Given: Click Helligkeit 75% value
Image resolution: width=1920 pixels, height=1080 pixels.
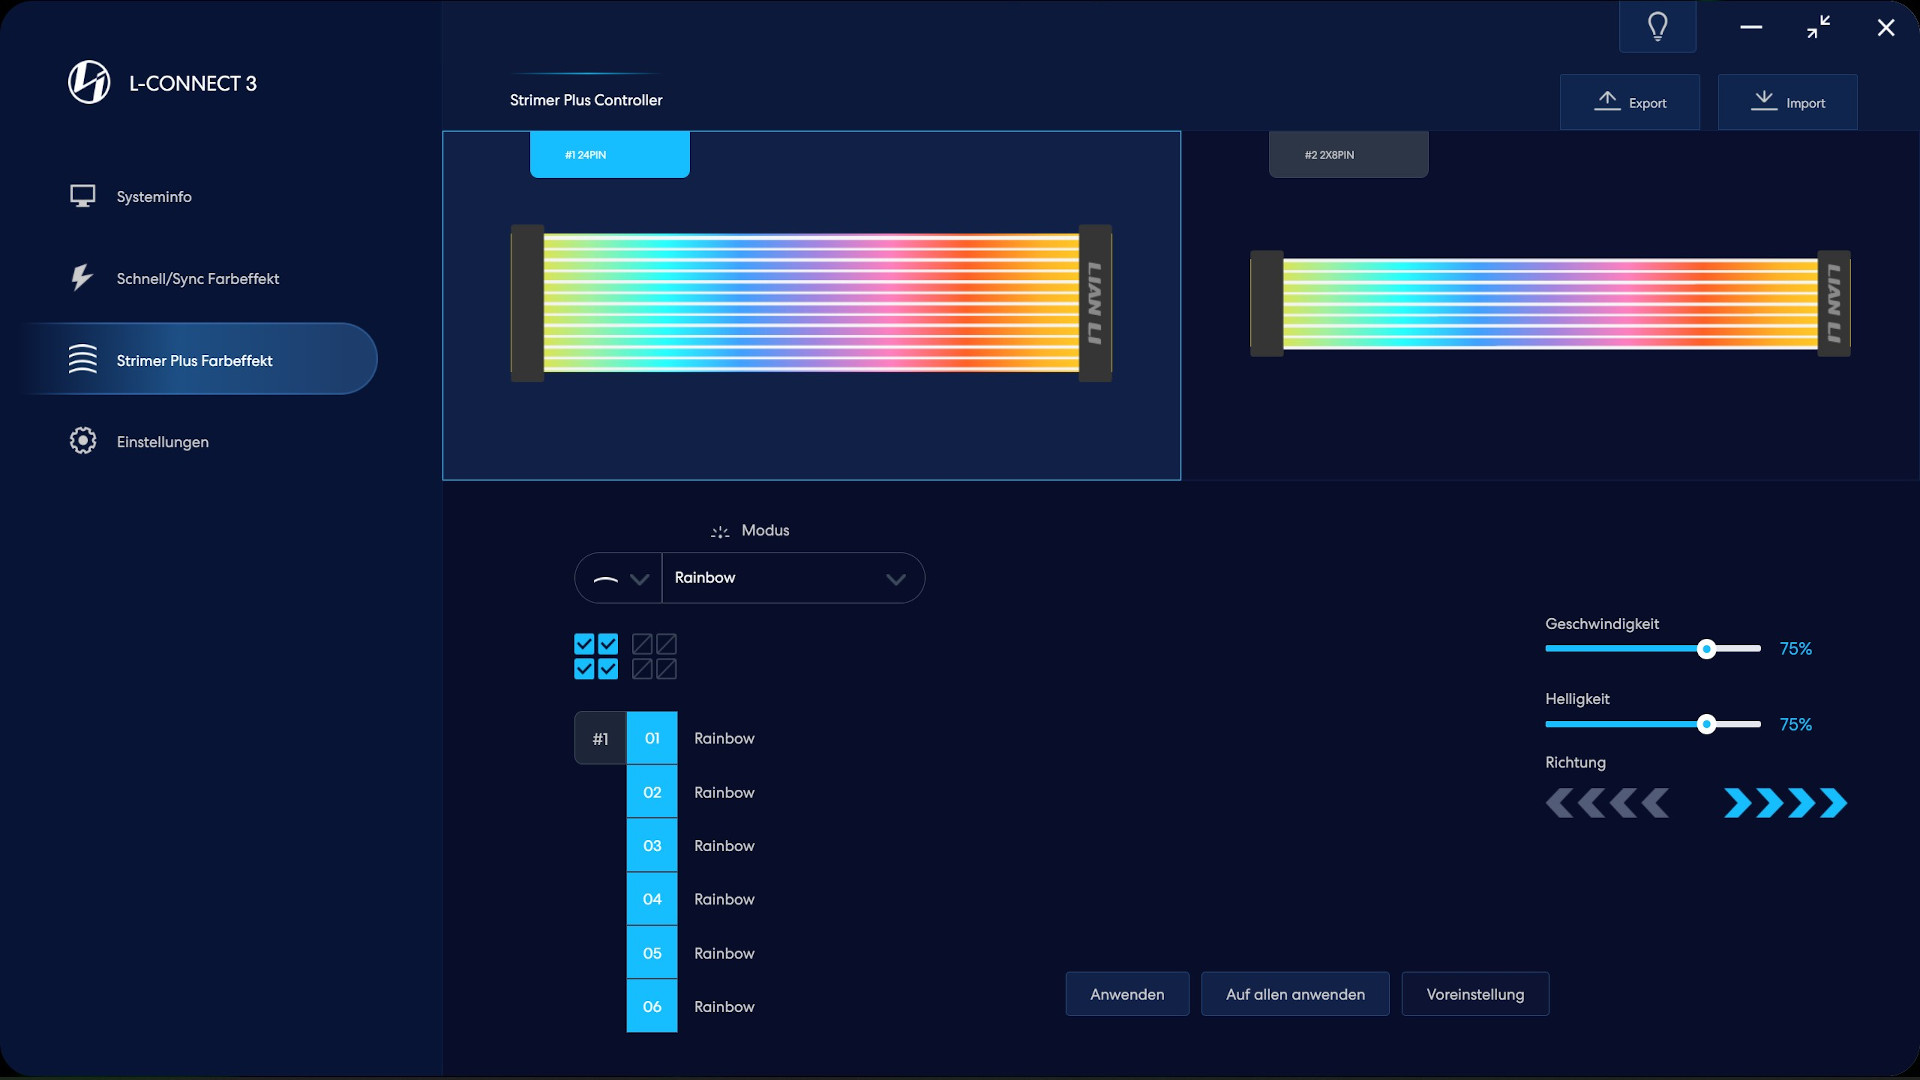Looking at the screenshot, I should 1796,724.
